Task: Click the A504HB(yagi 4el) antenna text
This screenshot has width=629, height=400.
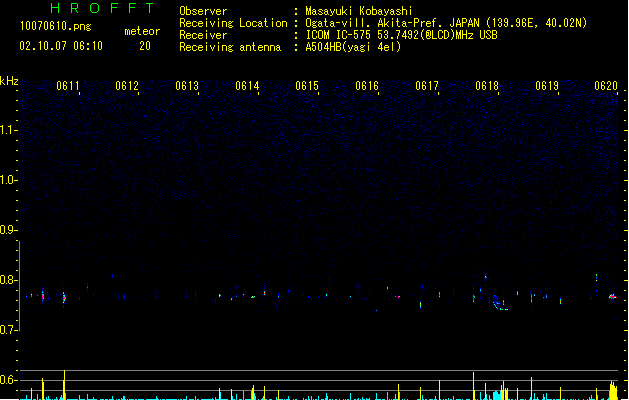Action: (x=353, y=47)
